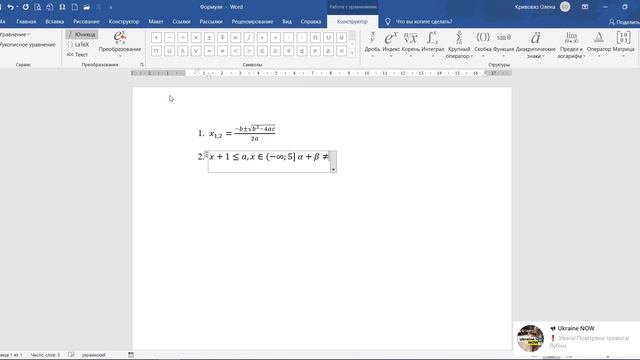
Task: Insert the not-equal symbol from gallery
Action: click(222, 51)
